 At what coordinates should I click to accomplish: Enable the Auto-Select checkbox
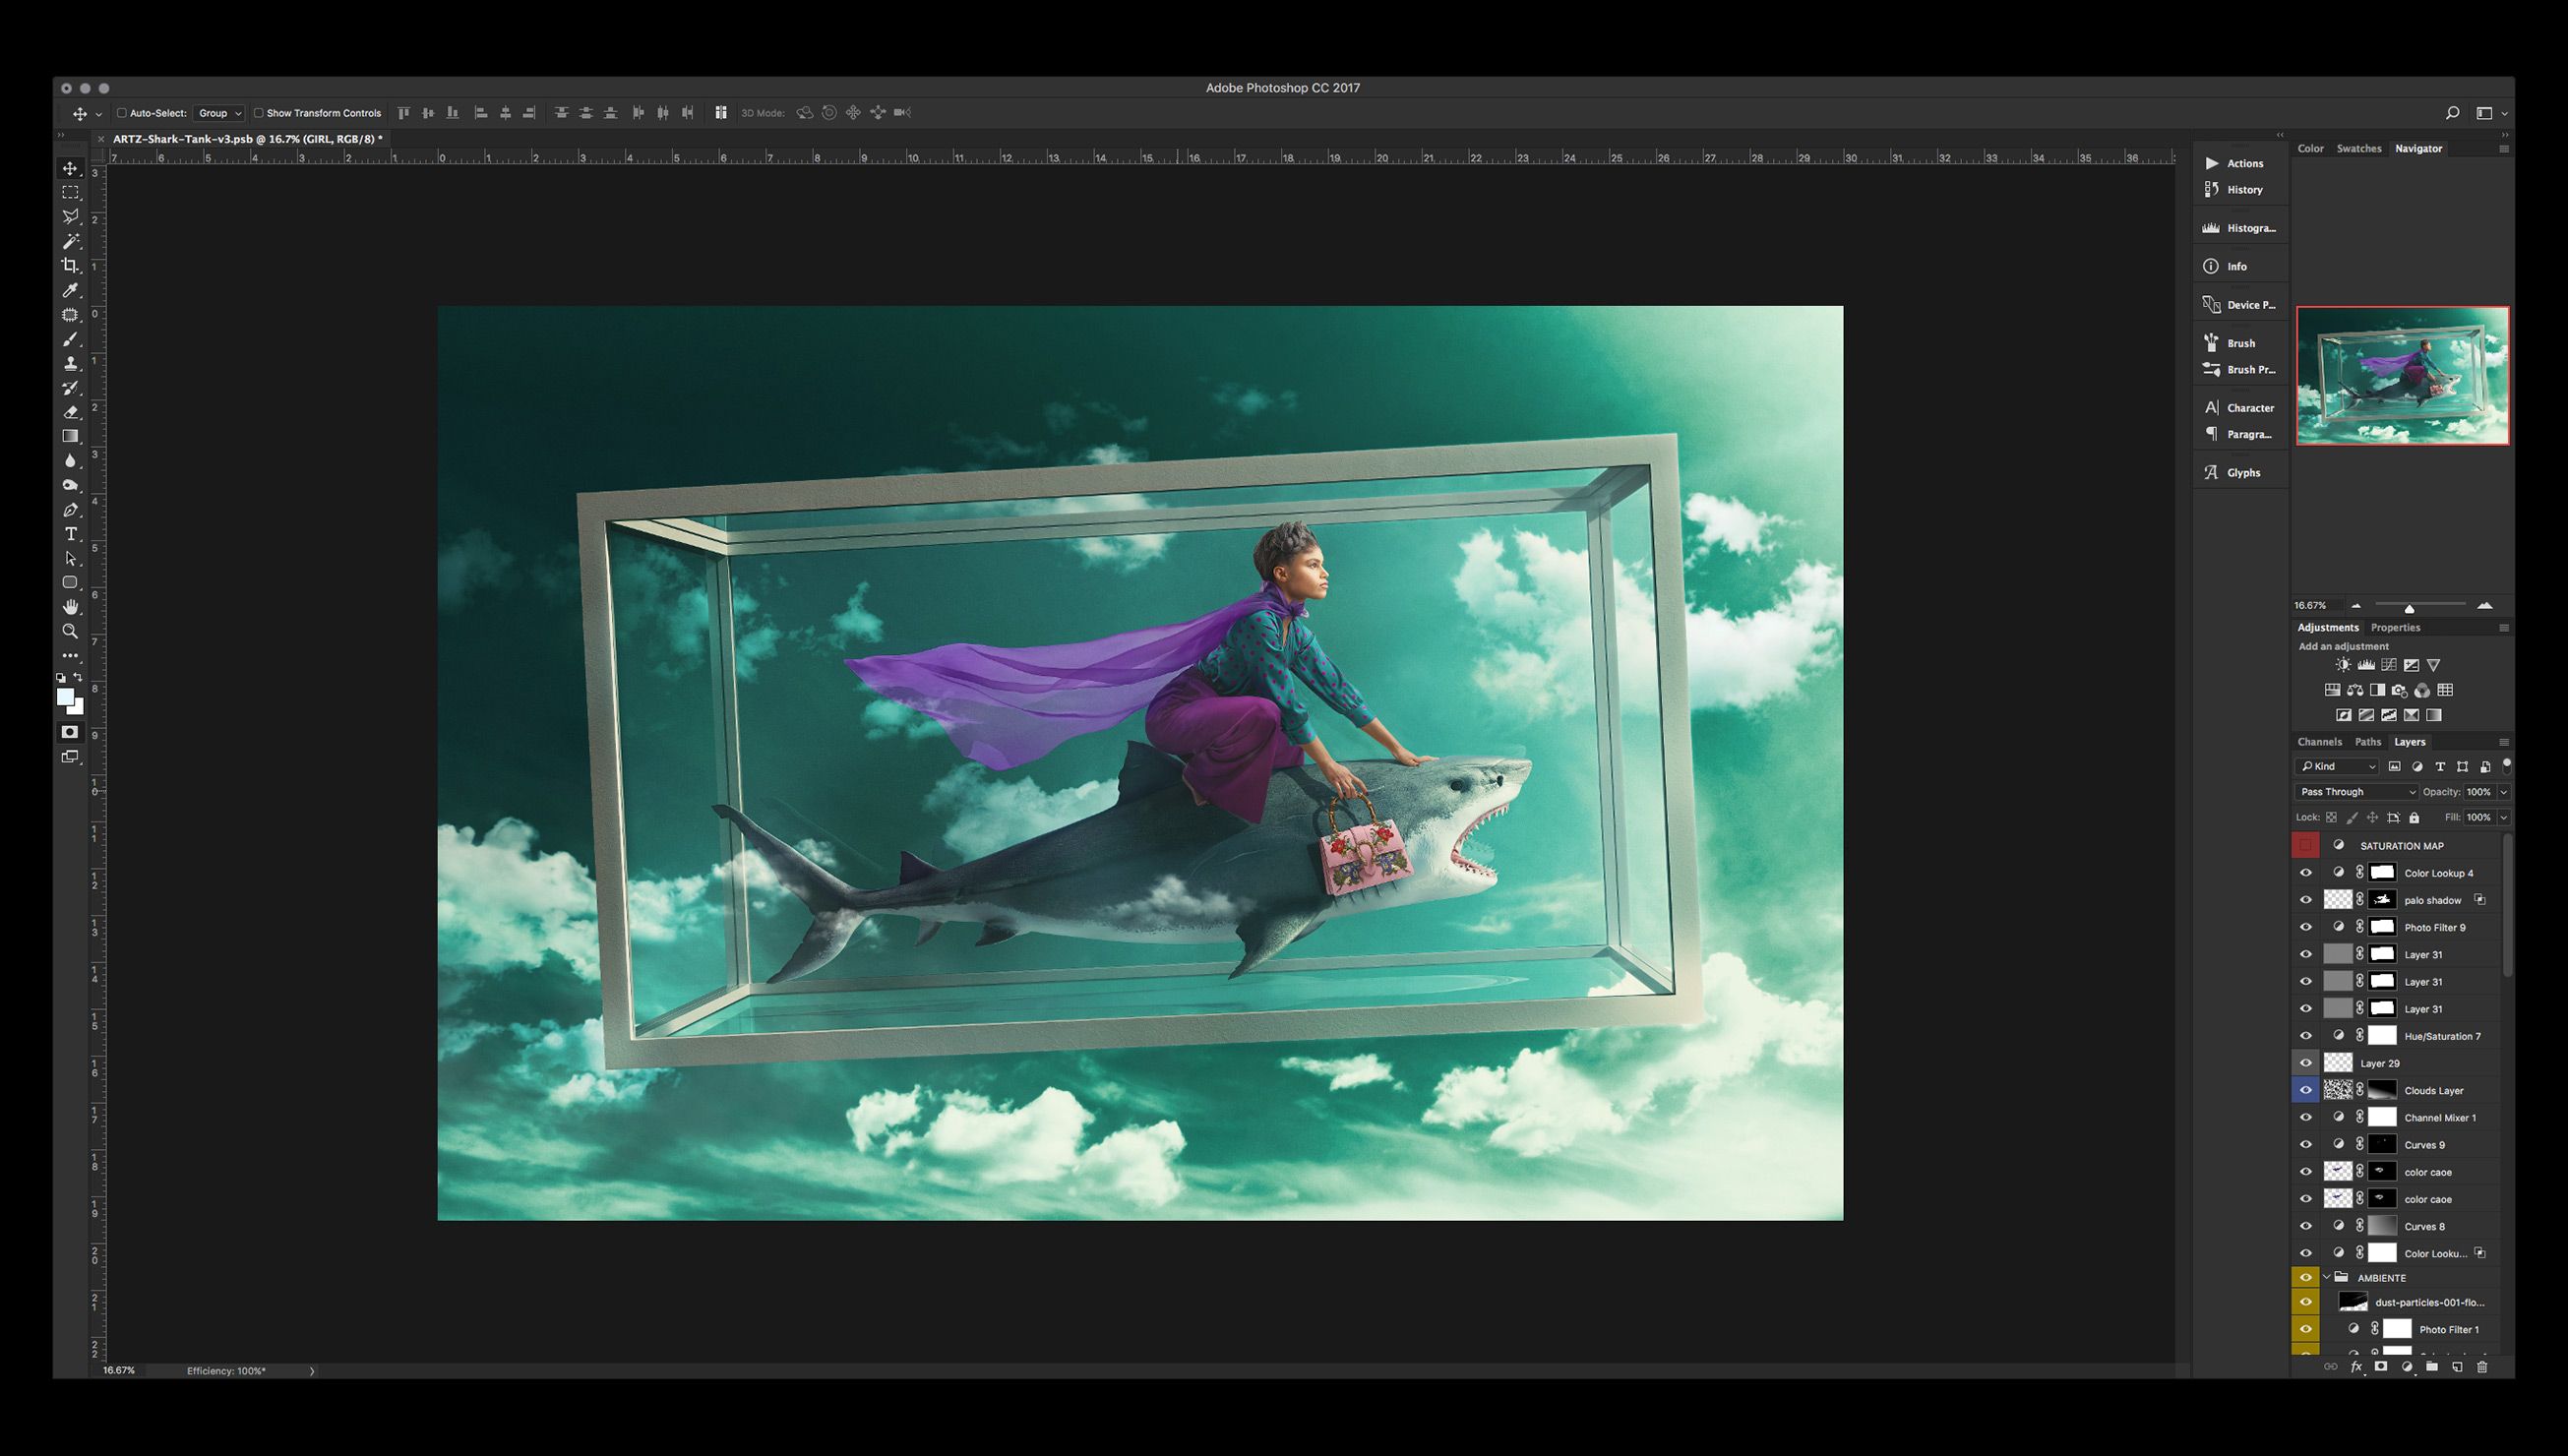(x=122, y=113)
